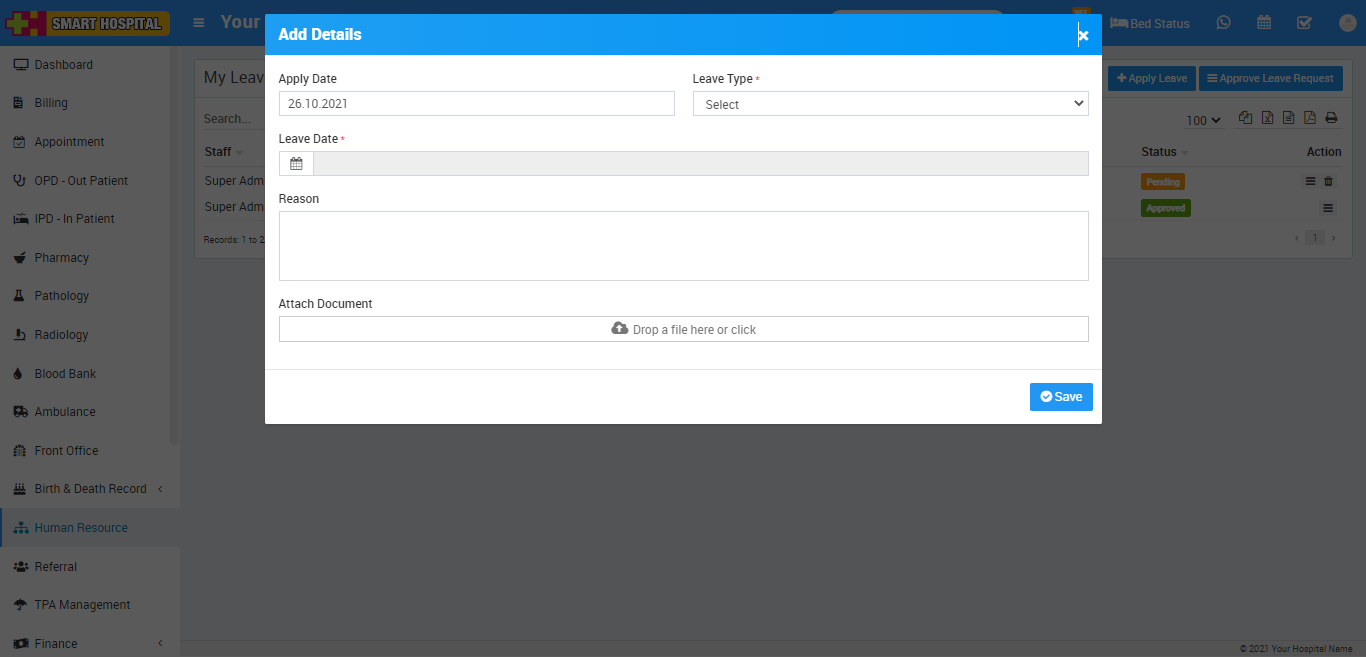
Task: Go to Pharmacy in the sidebar
Action: [x=61, y=258]
